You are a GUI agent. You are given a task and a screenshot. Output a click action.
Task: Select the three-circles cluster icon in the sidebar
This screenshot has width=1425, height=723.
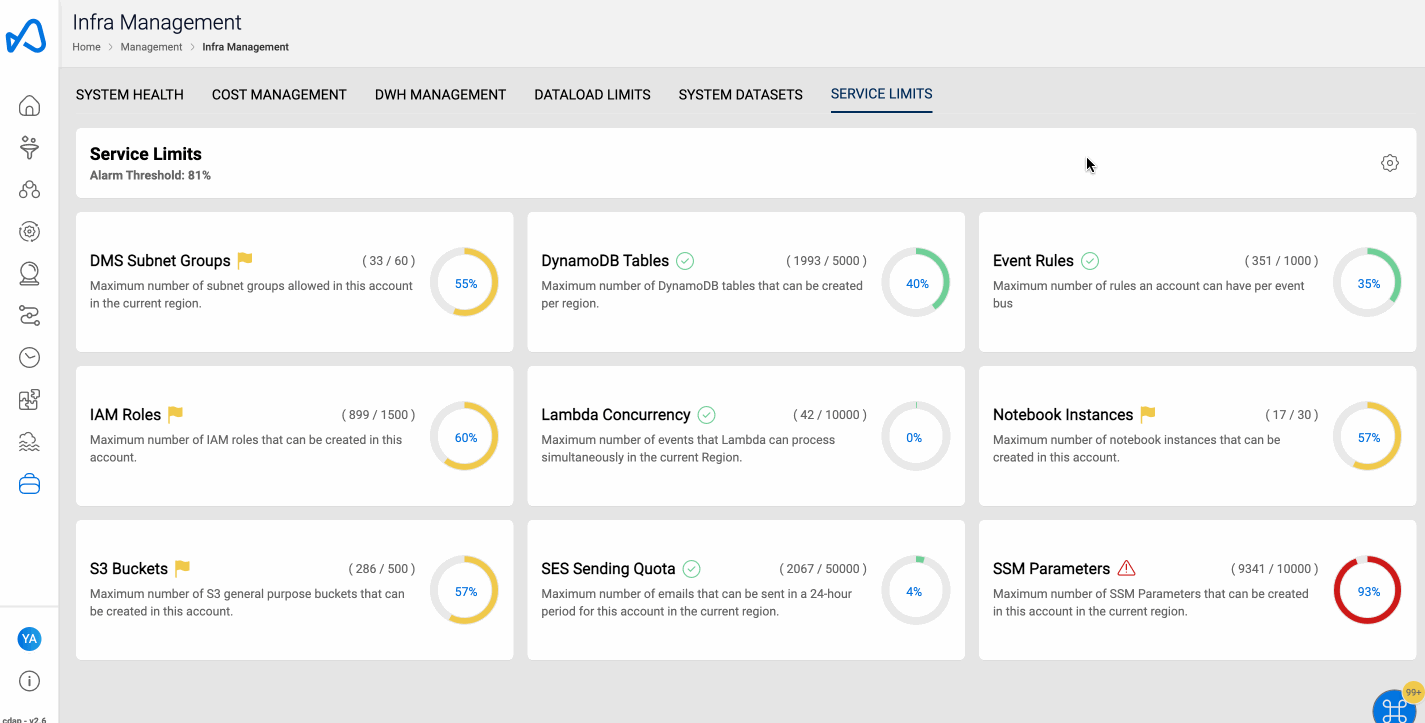(x=30, y=190)
